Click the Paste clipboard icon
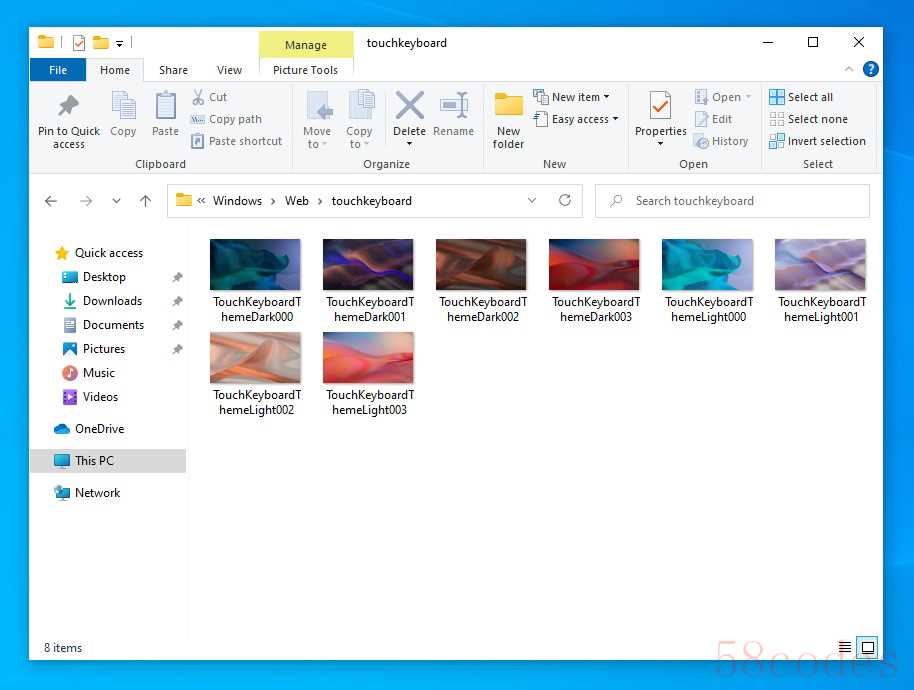The image size is (914, 690). pos(165,108)
